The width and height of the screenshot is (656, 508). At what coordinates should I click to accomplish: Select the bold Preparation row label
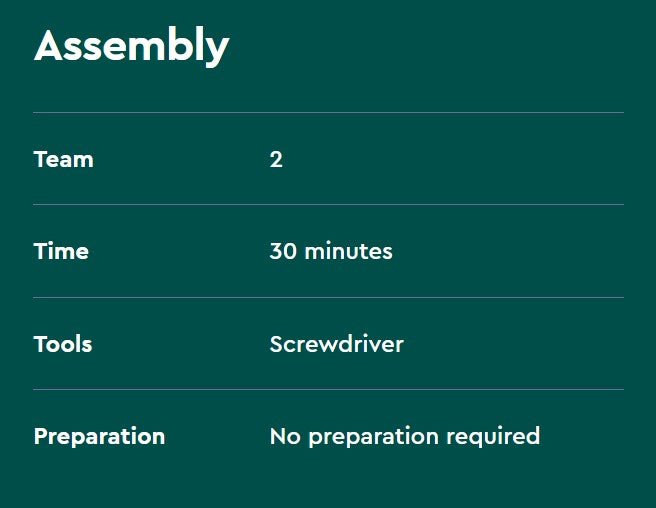pyautogui.click(x=99, y=436)
